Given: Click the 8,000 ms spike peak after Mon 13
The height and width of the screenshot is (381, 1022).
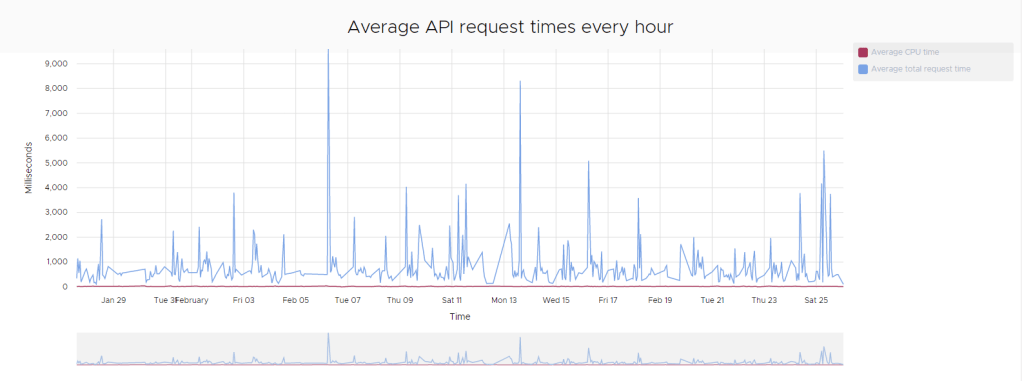Looking at the screenshot, I should 520,81.
